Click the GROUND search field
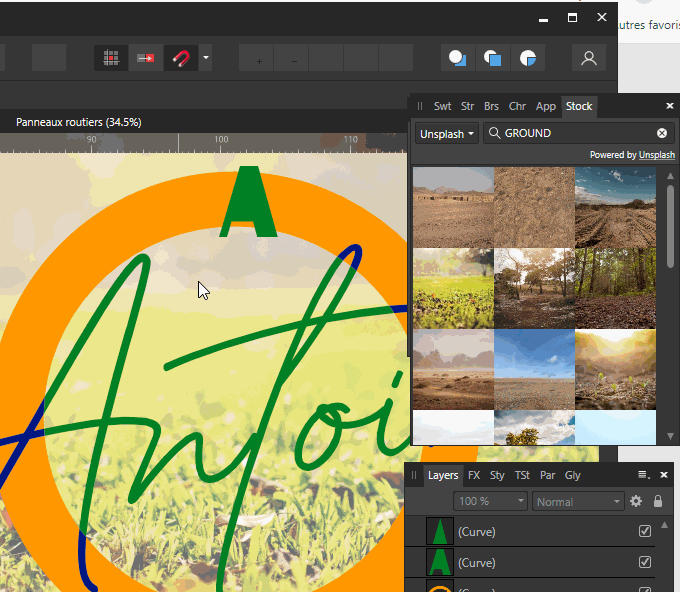680x592 pixels. (579, 133)
